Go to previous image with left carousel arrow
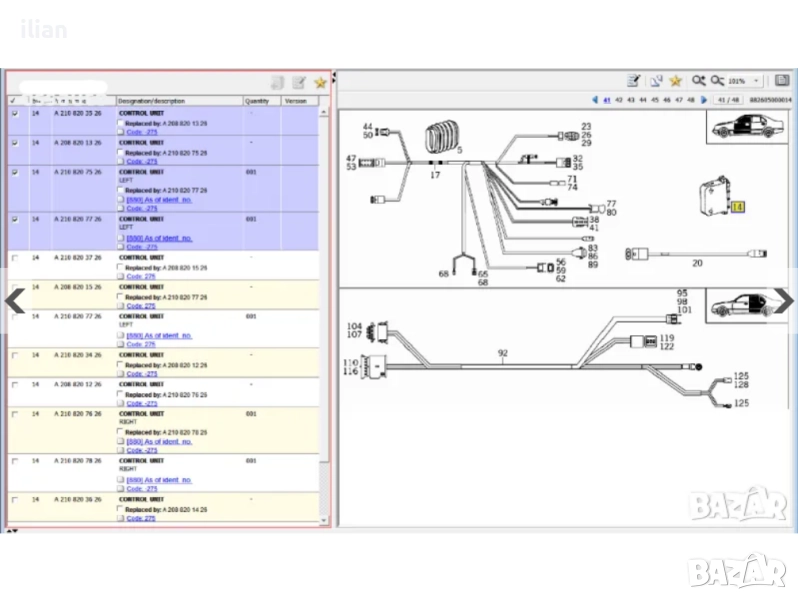This screenshot has height=600, width=798. [x=16, y=300]
